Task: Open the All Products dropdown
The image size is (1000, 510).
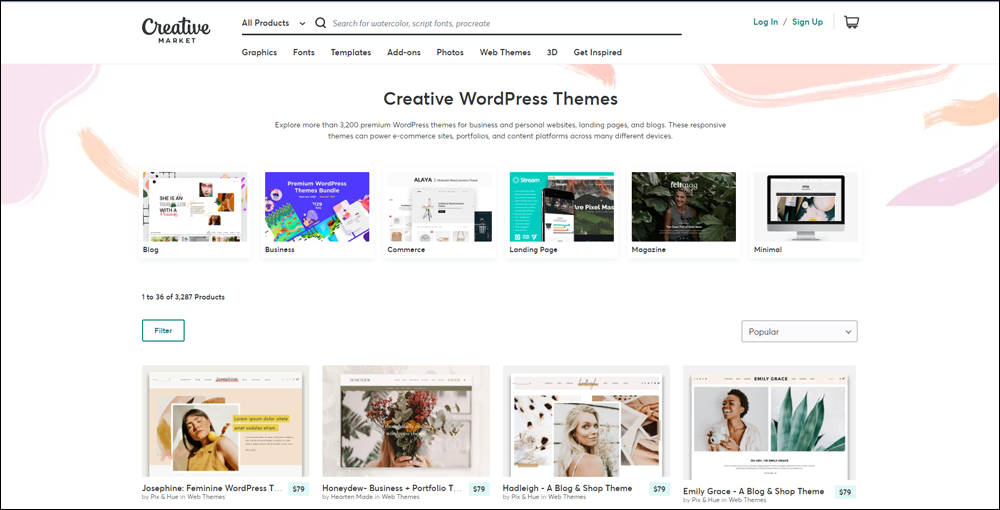Action: 274,23
